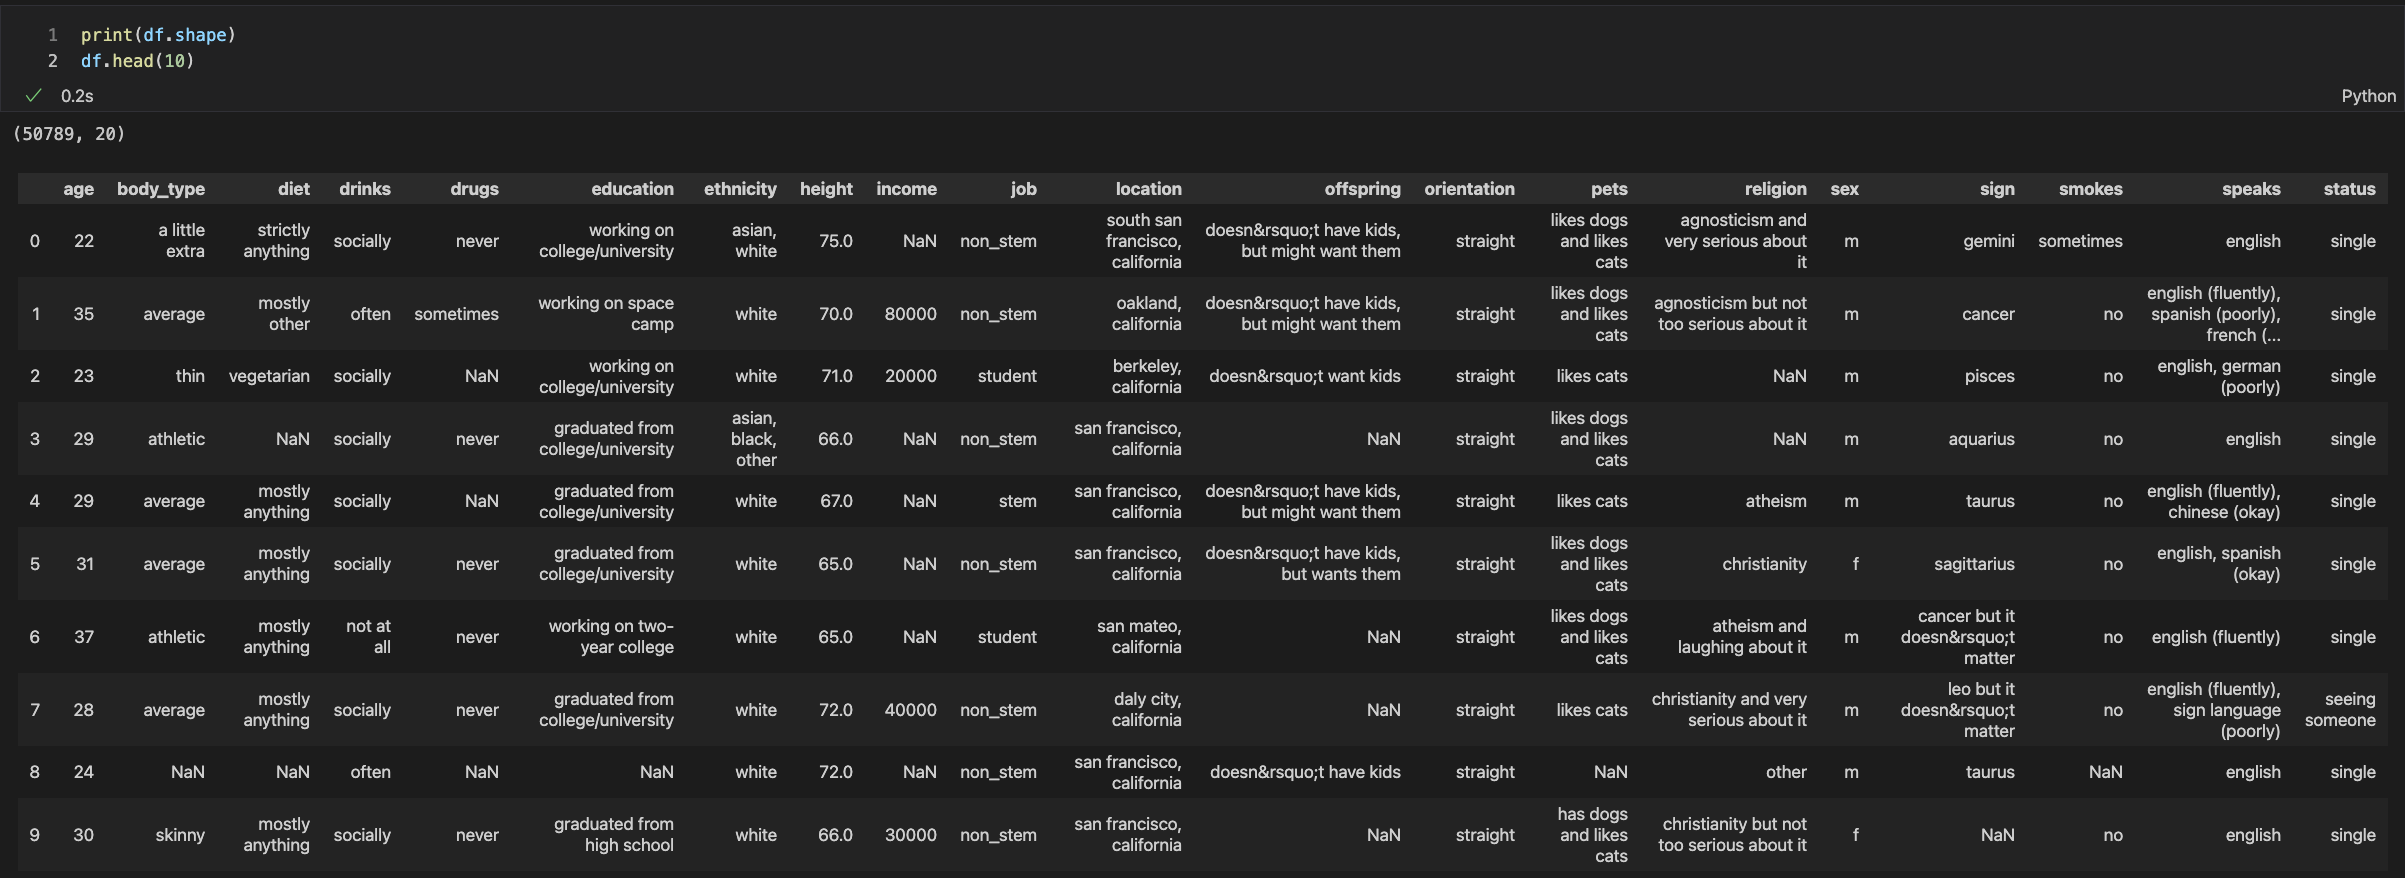Image resolution: width=2405 pixels, height=878 pixels.
Task: Click the status column header
Action: click(2349, 189)
